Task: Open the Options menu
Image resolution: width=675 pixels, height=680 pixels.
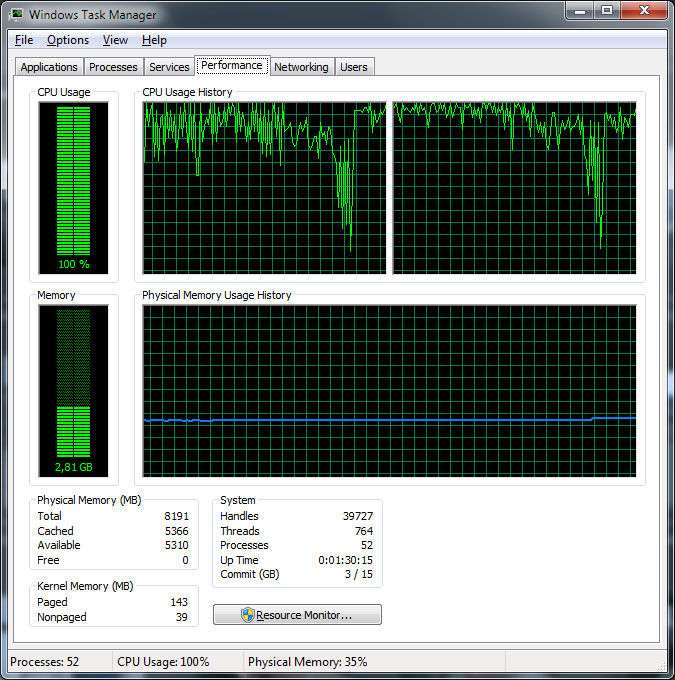Action: coord(68,40)
